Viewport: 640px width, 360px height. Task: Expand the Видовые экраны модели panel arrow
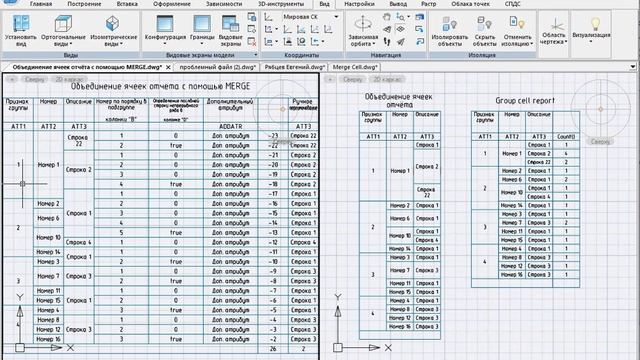256,55
